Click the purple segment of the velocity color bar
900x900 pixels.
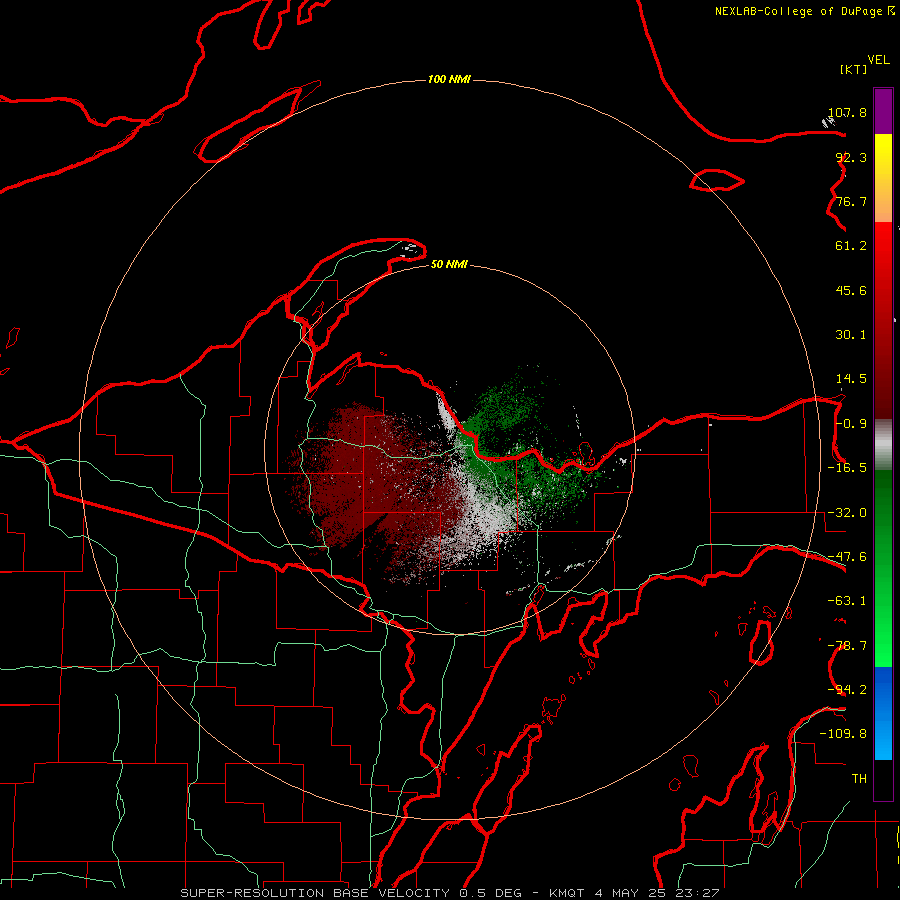click(x=883, y=111)
